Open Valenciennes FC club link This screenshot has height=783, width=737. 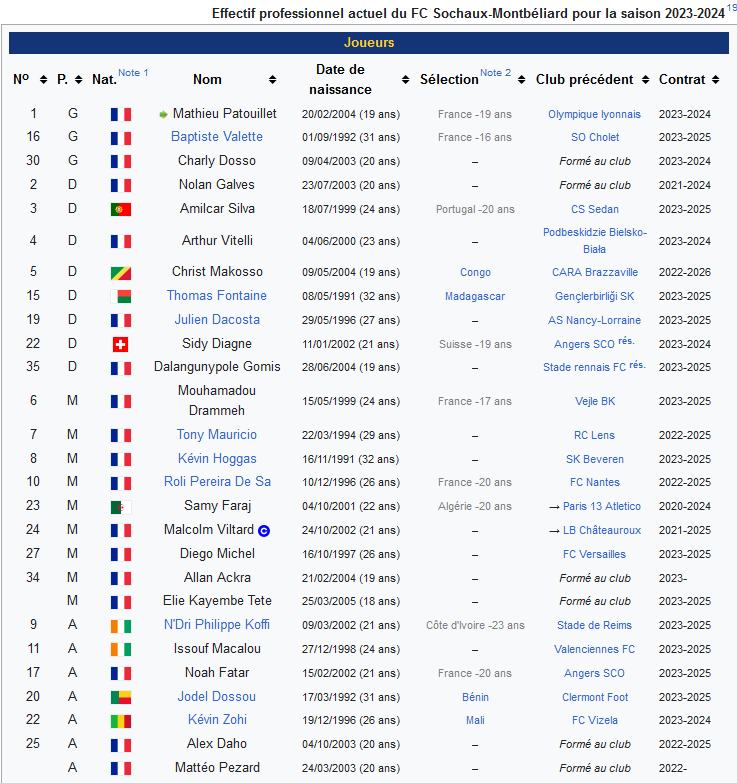[x=594, y=649]
